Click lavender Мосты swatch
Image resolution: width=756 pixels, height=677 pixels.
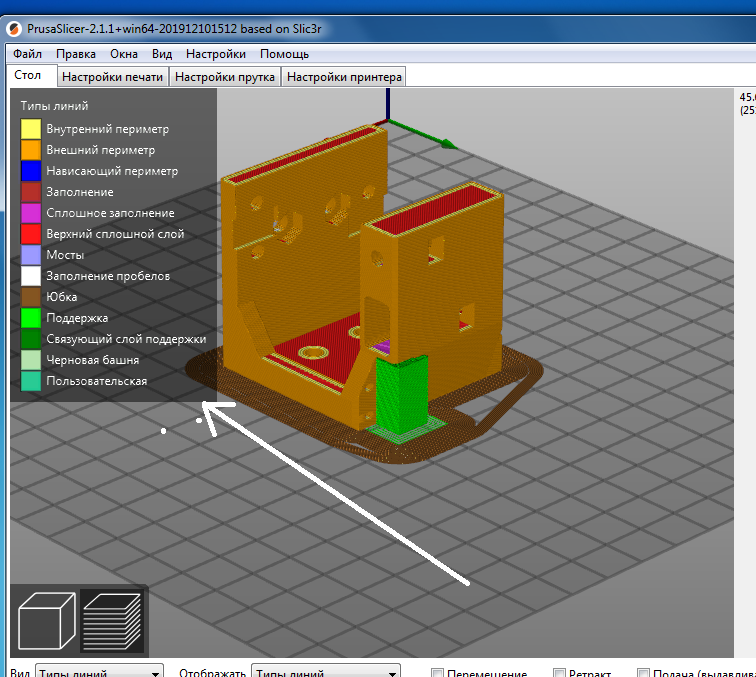point(31,255)
